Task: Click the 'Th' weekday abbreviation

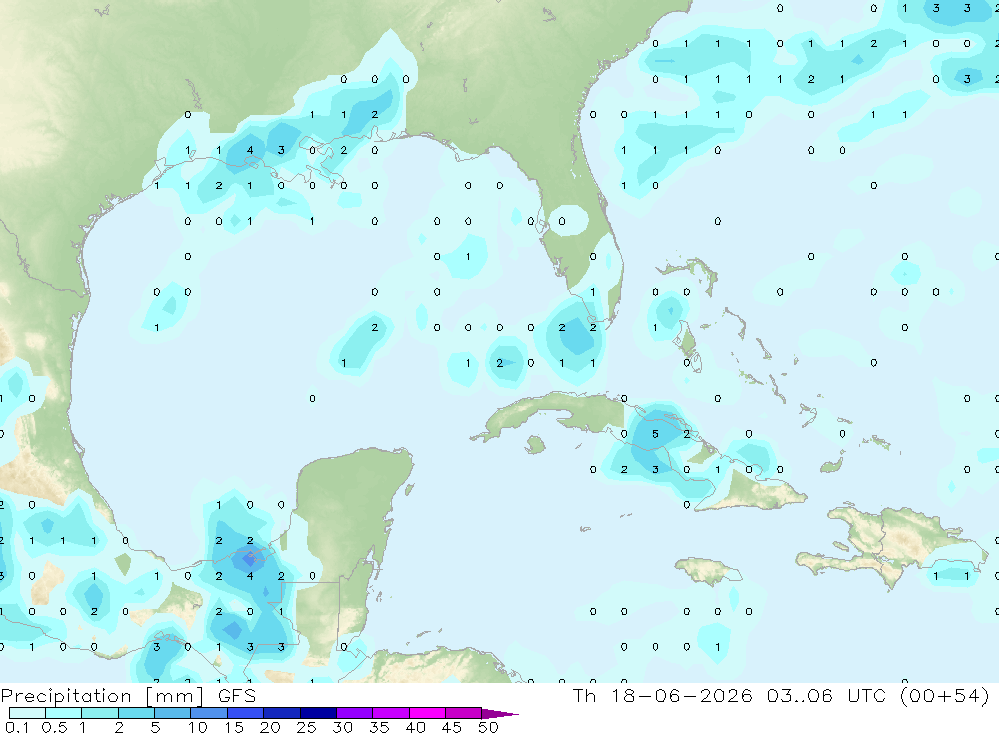Action: (584, 695)
